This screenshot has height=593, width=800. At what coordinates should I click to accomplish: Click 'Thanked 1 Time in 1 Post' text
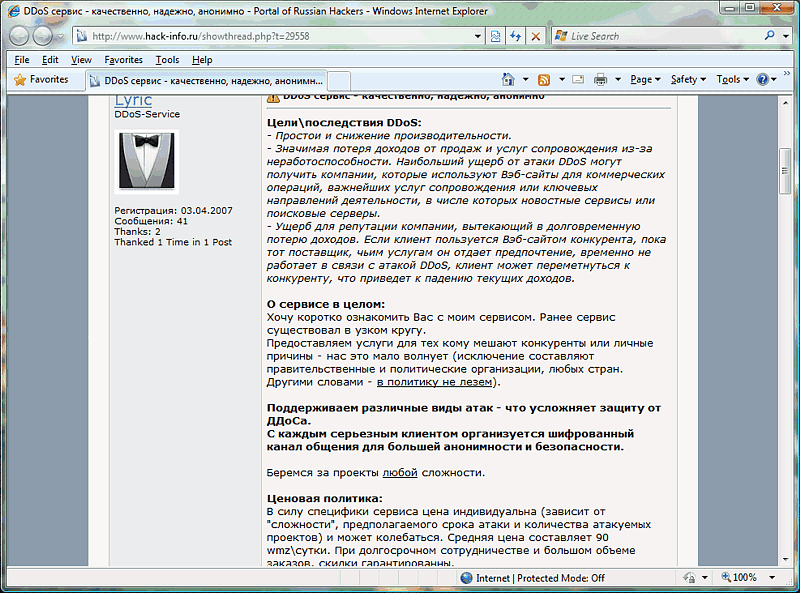point(173,242)
